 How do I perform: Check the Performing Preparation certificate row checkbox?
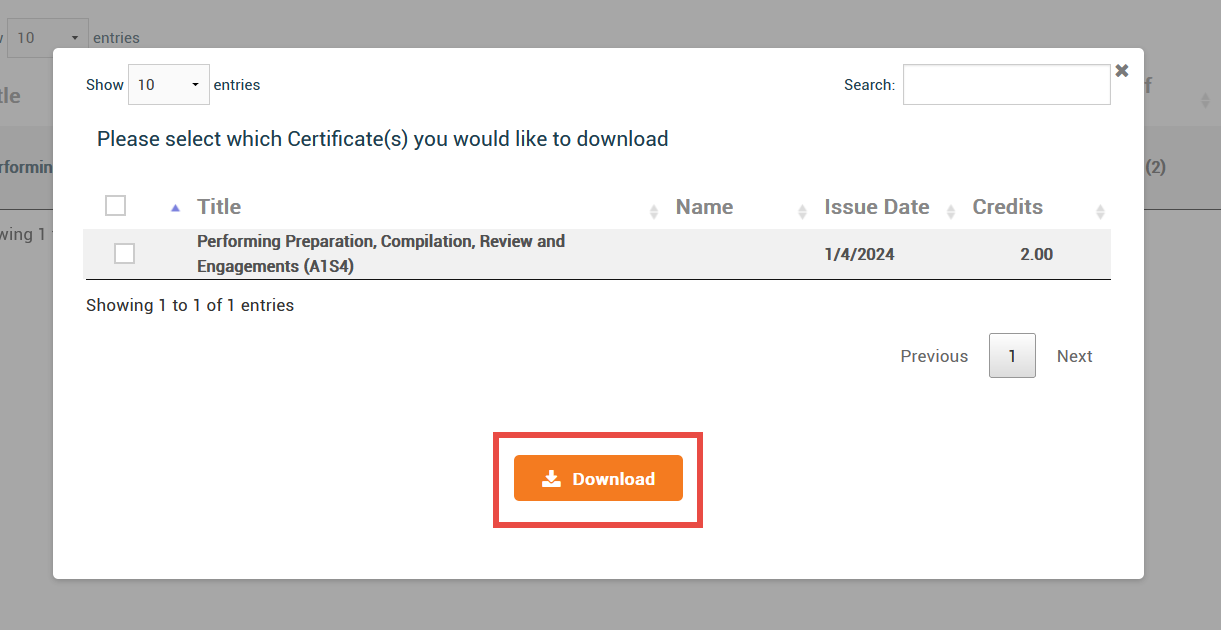point(124,254)
